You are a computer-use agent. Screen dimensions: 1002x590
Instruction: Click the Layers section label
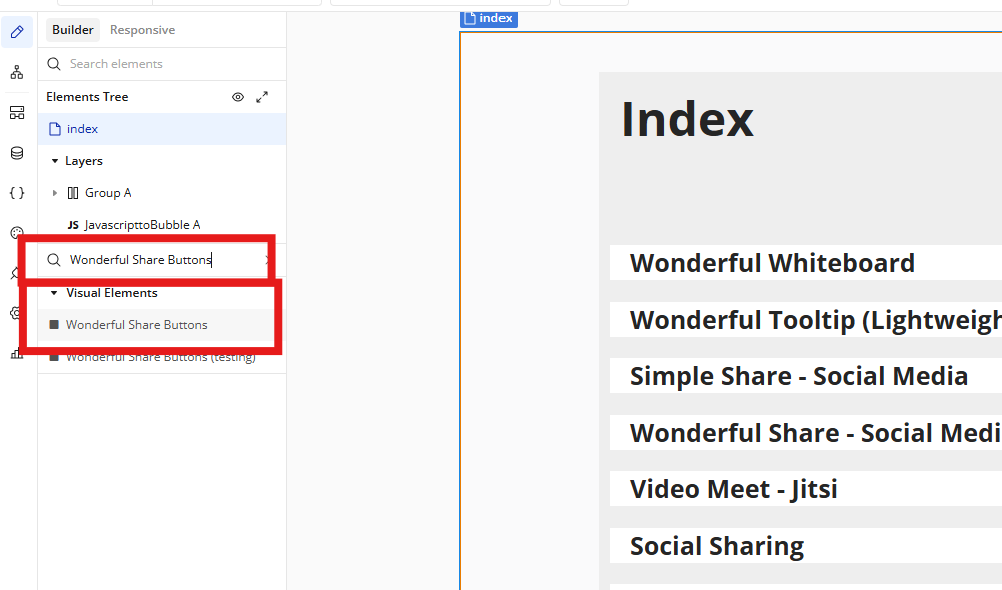click(84, 161)
